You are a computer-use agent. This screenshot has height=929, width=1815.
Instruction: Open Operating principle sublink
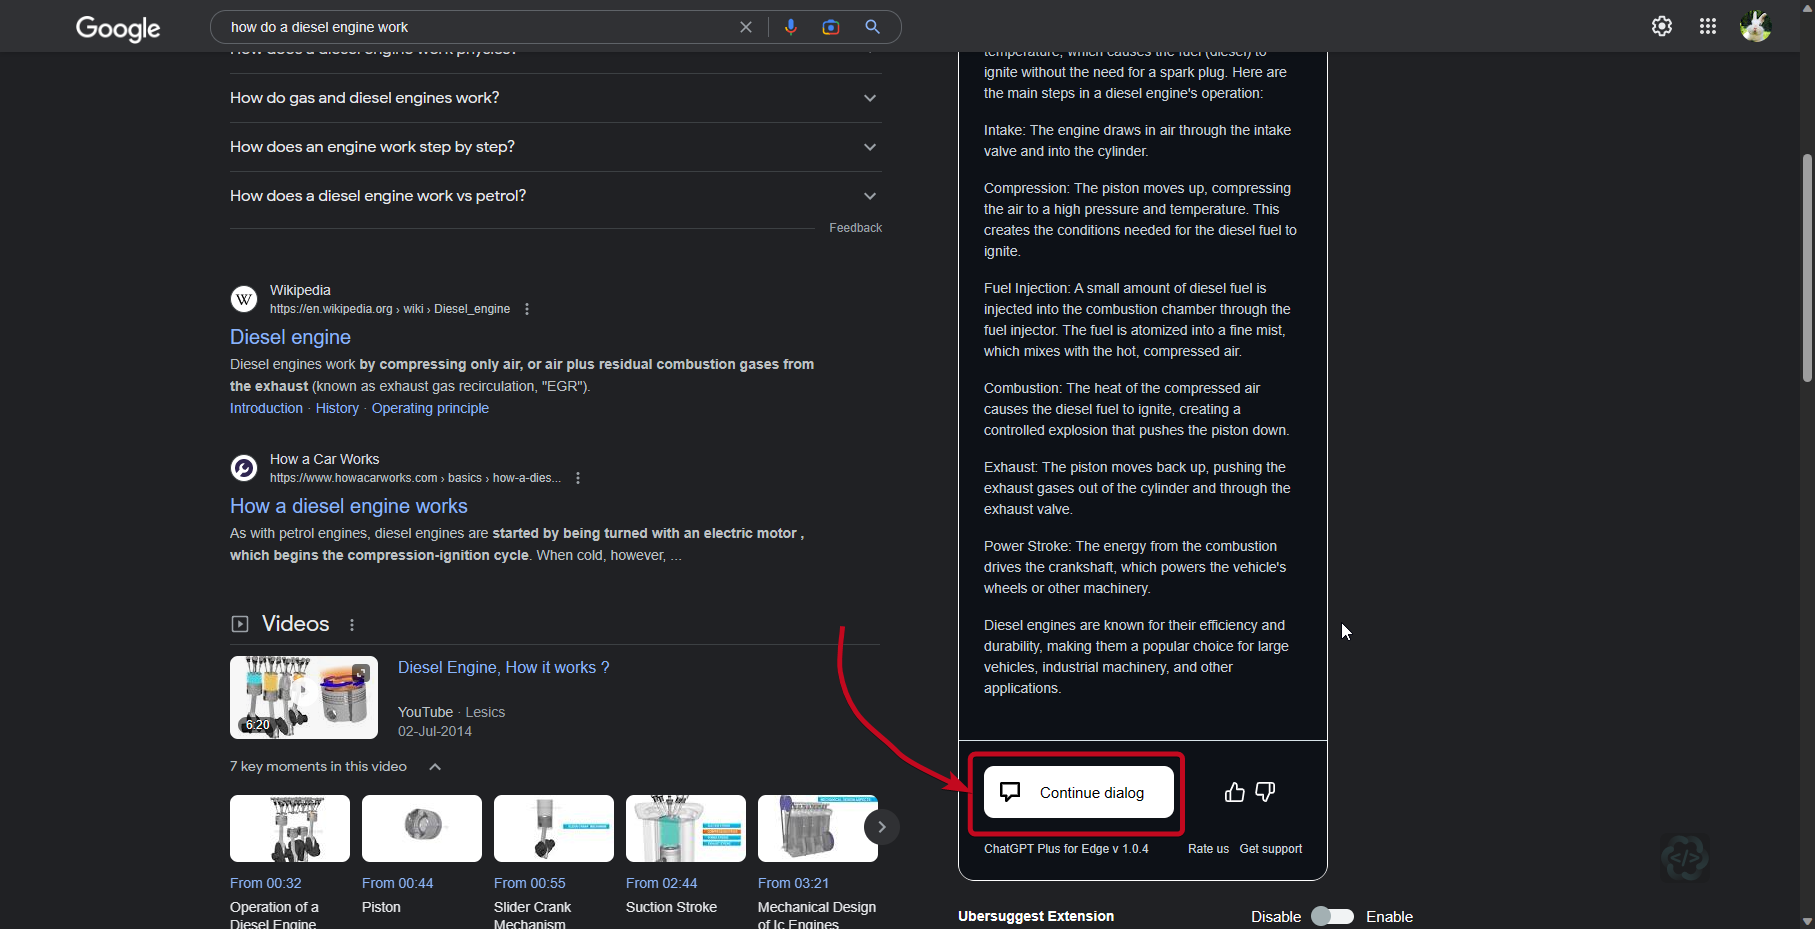pyautogui.click(x=430, y=408)
